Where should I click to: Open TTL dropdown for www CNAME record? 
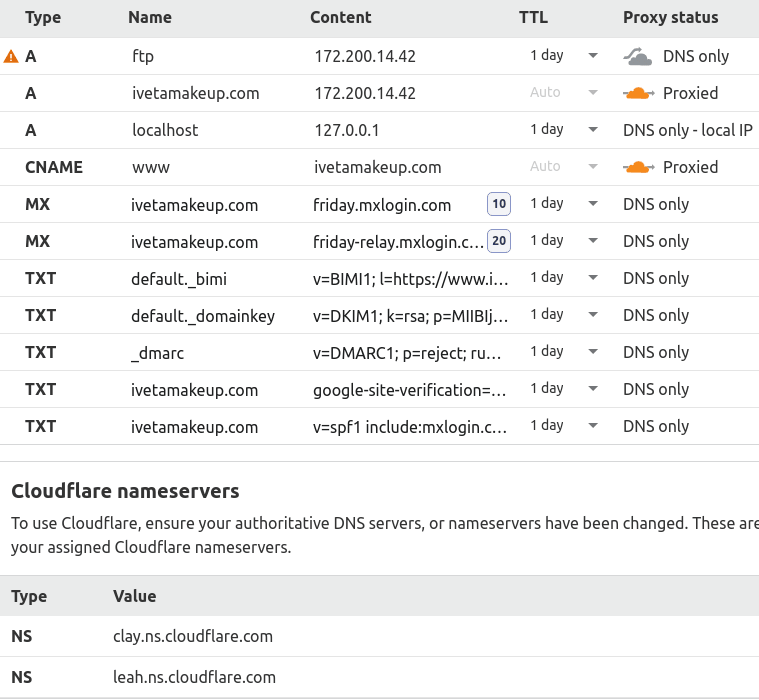(592, 167)
